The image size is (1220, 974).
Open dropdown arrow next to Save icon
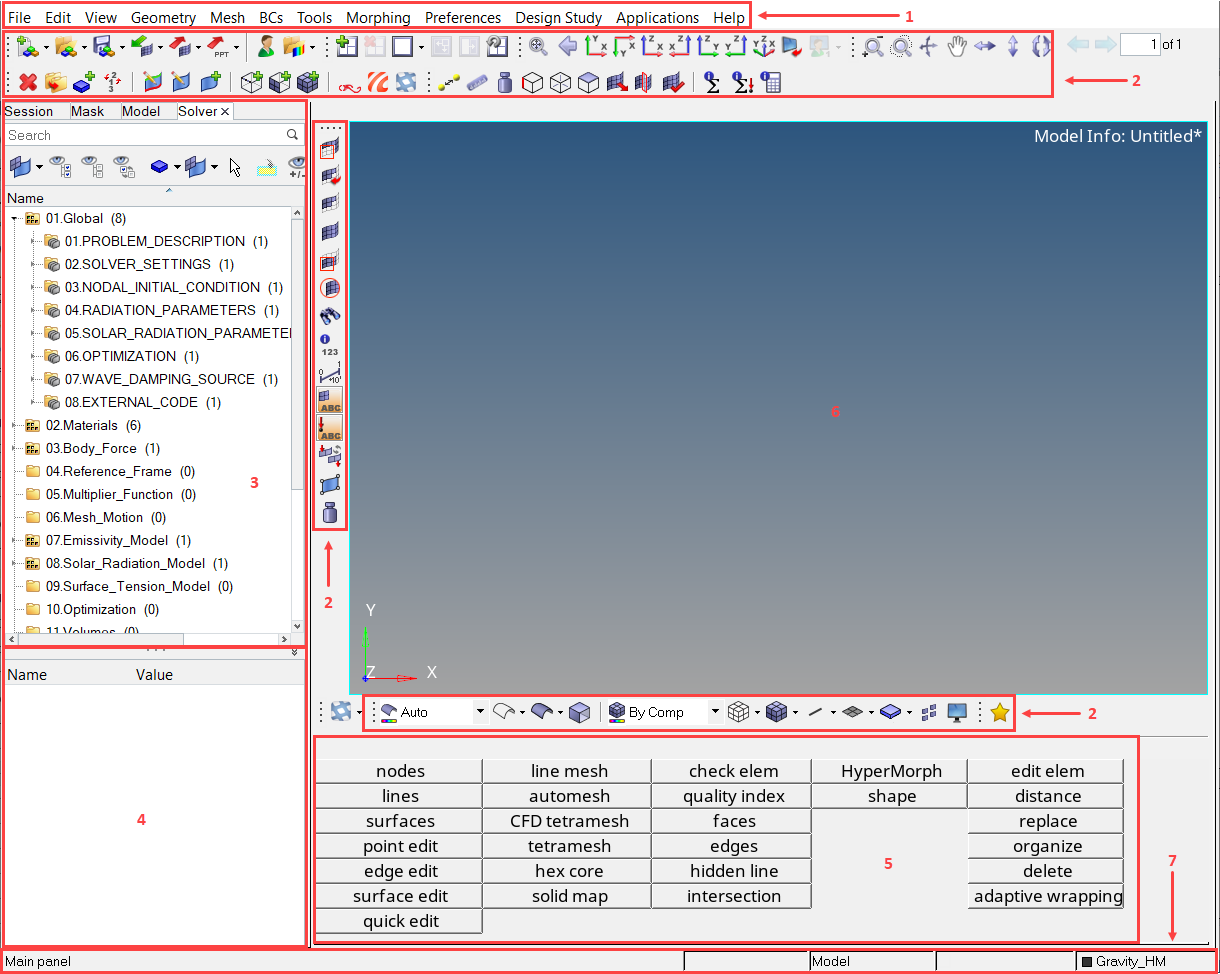(x=121, y=46)
